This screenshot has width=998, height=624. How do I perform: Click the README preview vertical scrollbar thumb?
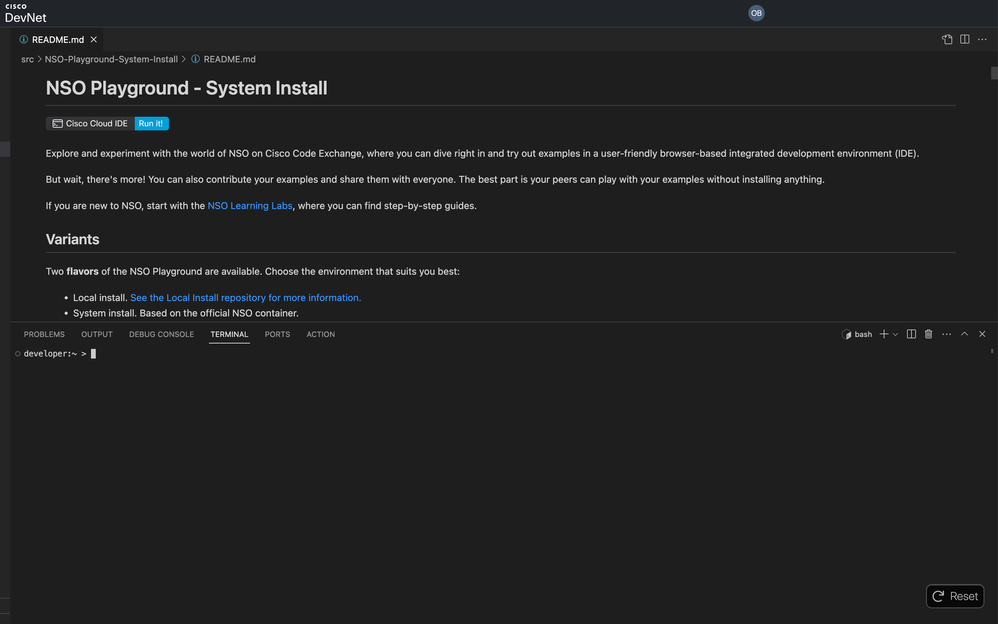(994, 73)
